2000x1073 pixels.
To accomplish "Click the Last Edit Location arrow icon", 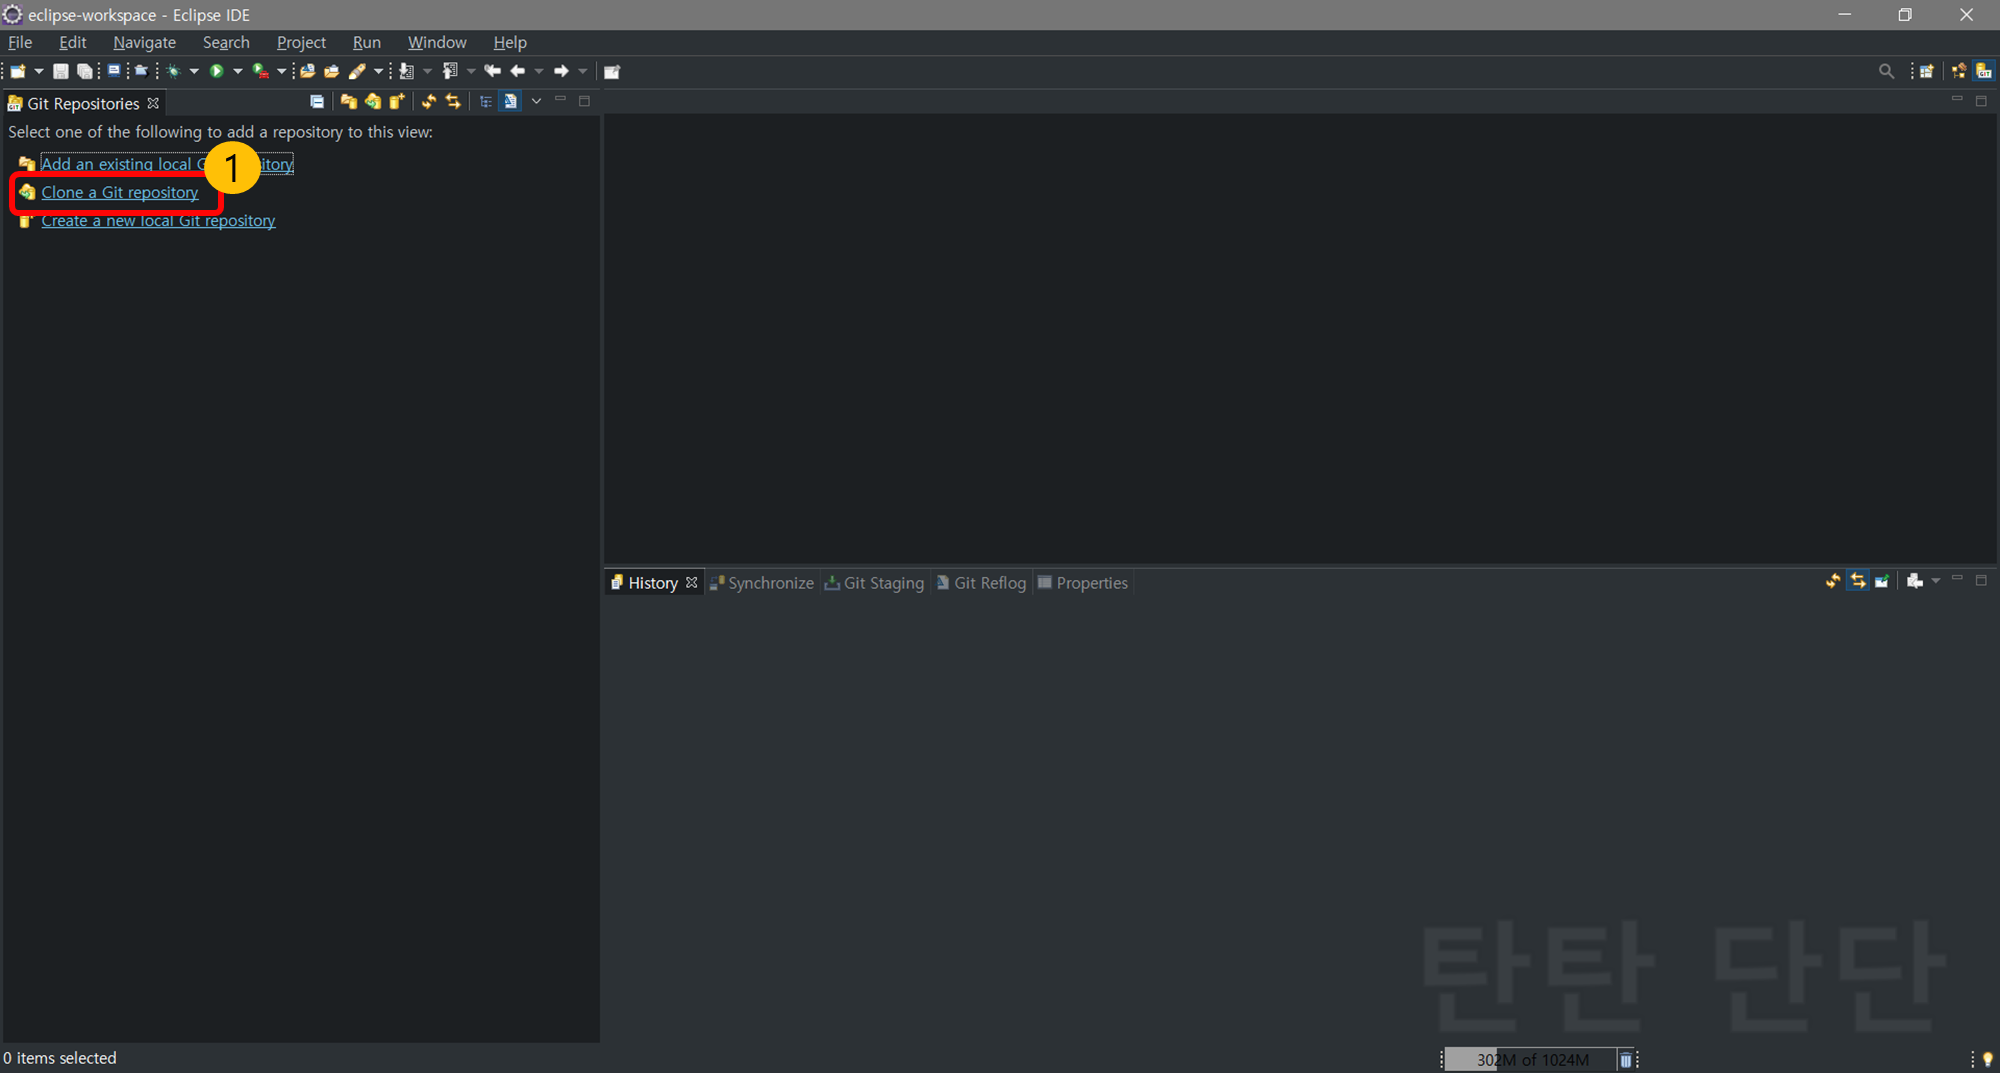I will click(492, 71).
